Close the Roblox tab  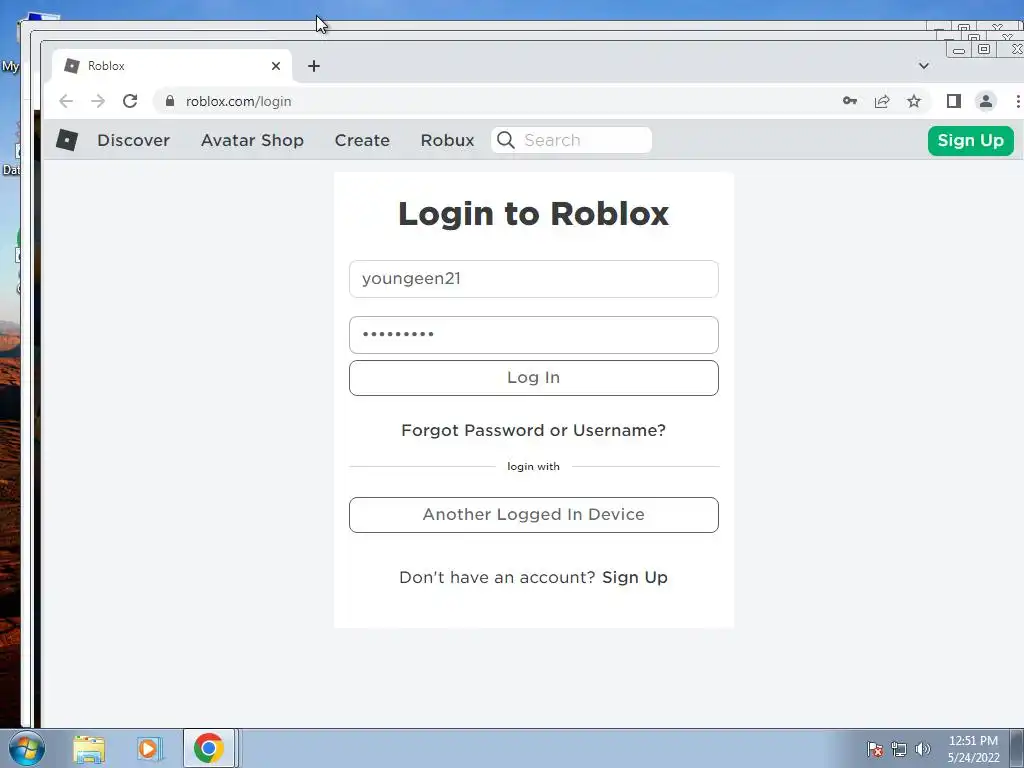[x=276, y=66]
